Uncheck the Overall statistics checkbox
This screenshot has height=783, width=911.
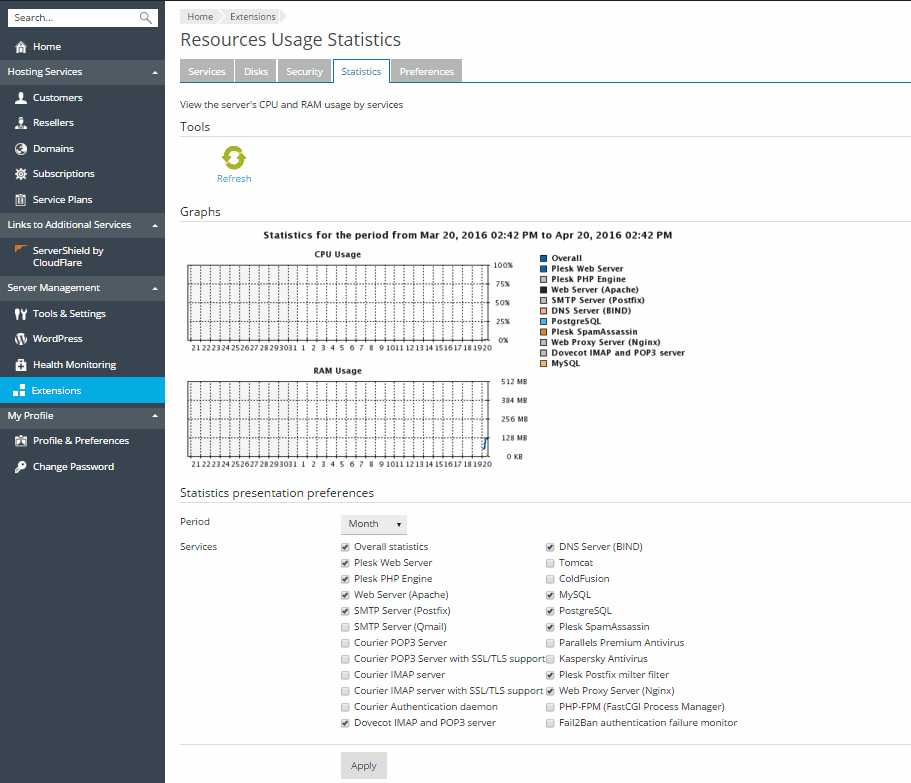click(x=345, y=547)
